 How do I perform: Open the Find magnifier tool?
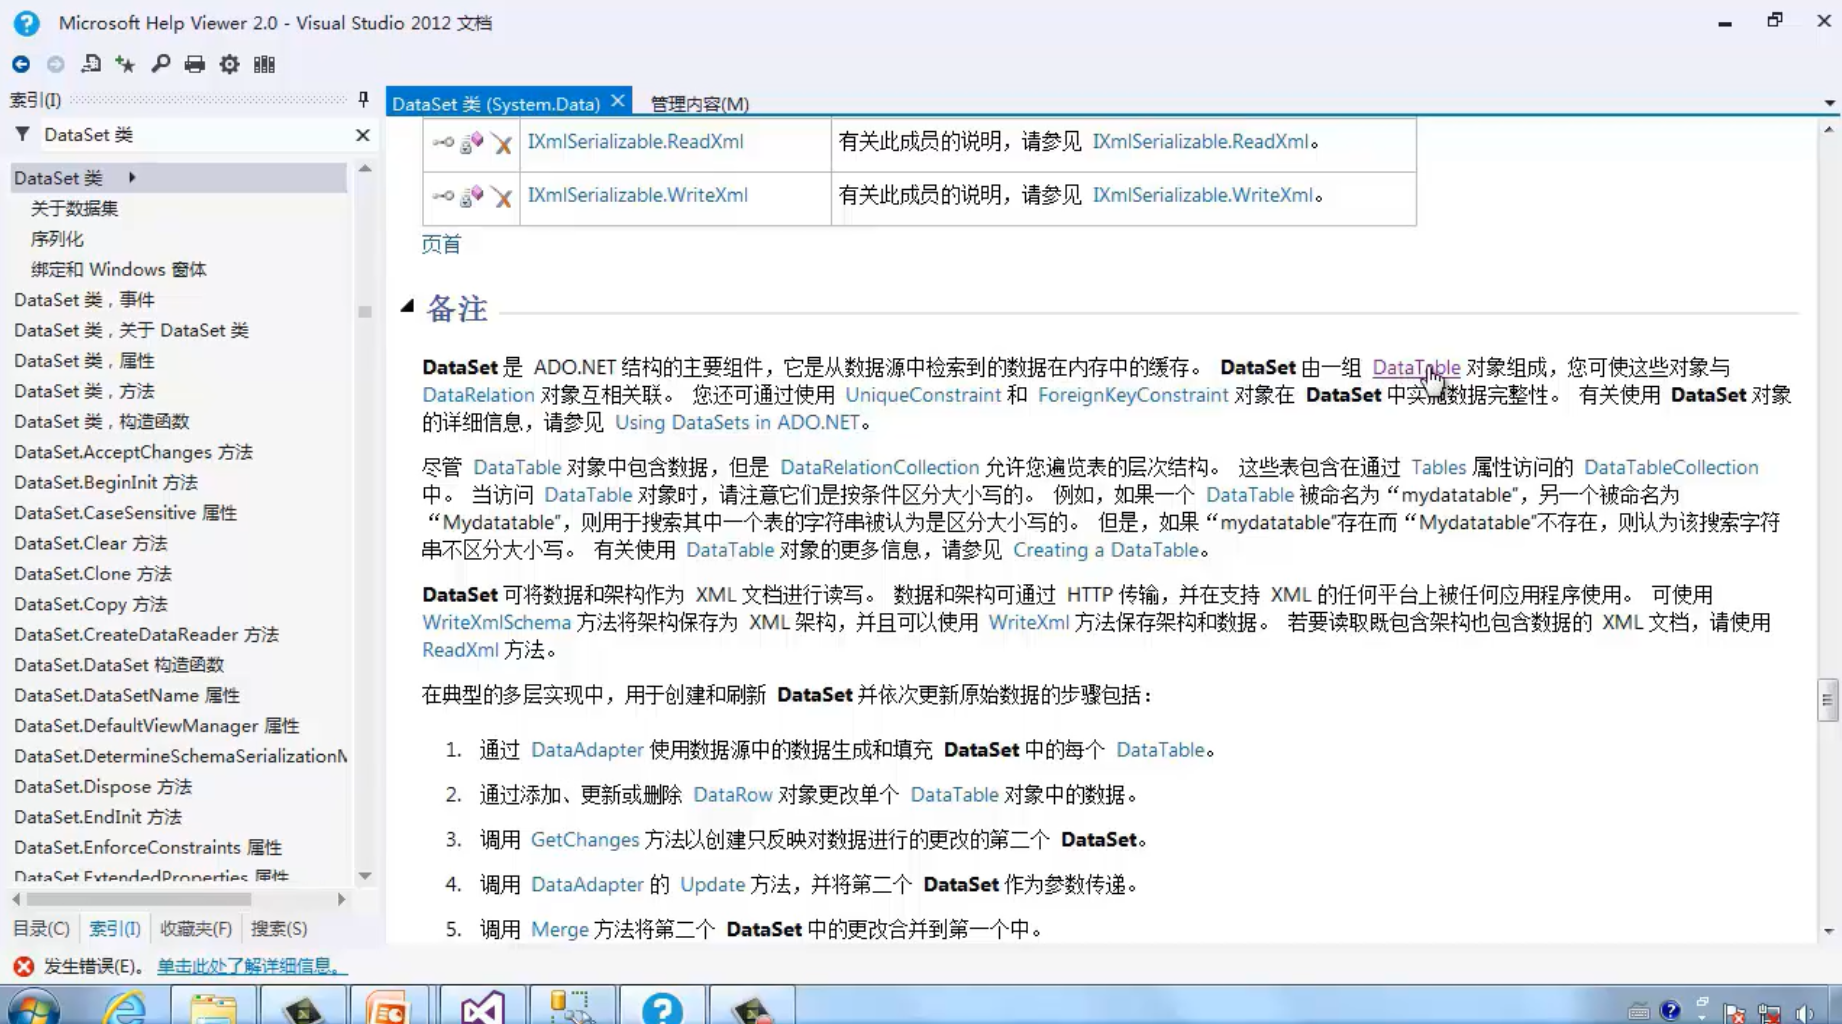[160, 64]
